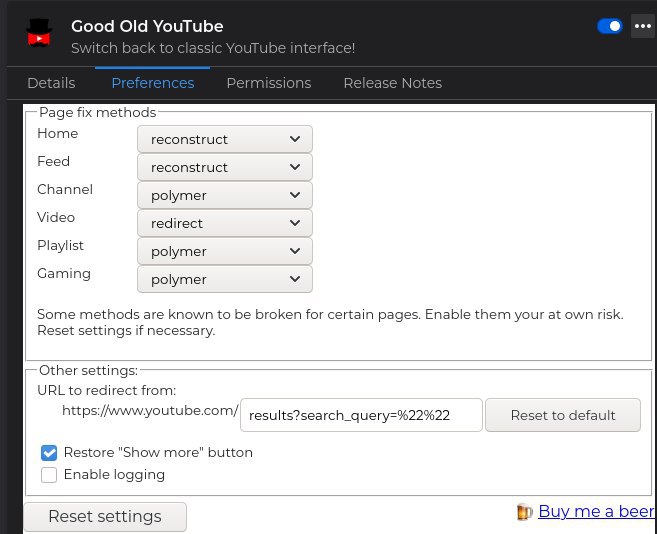Click the Reset settings button

tap(105, 516)
